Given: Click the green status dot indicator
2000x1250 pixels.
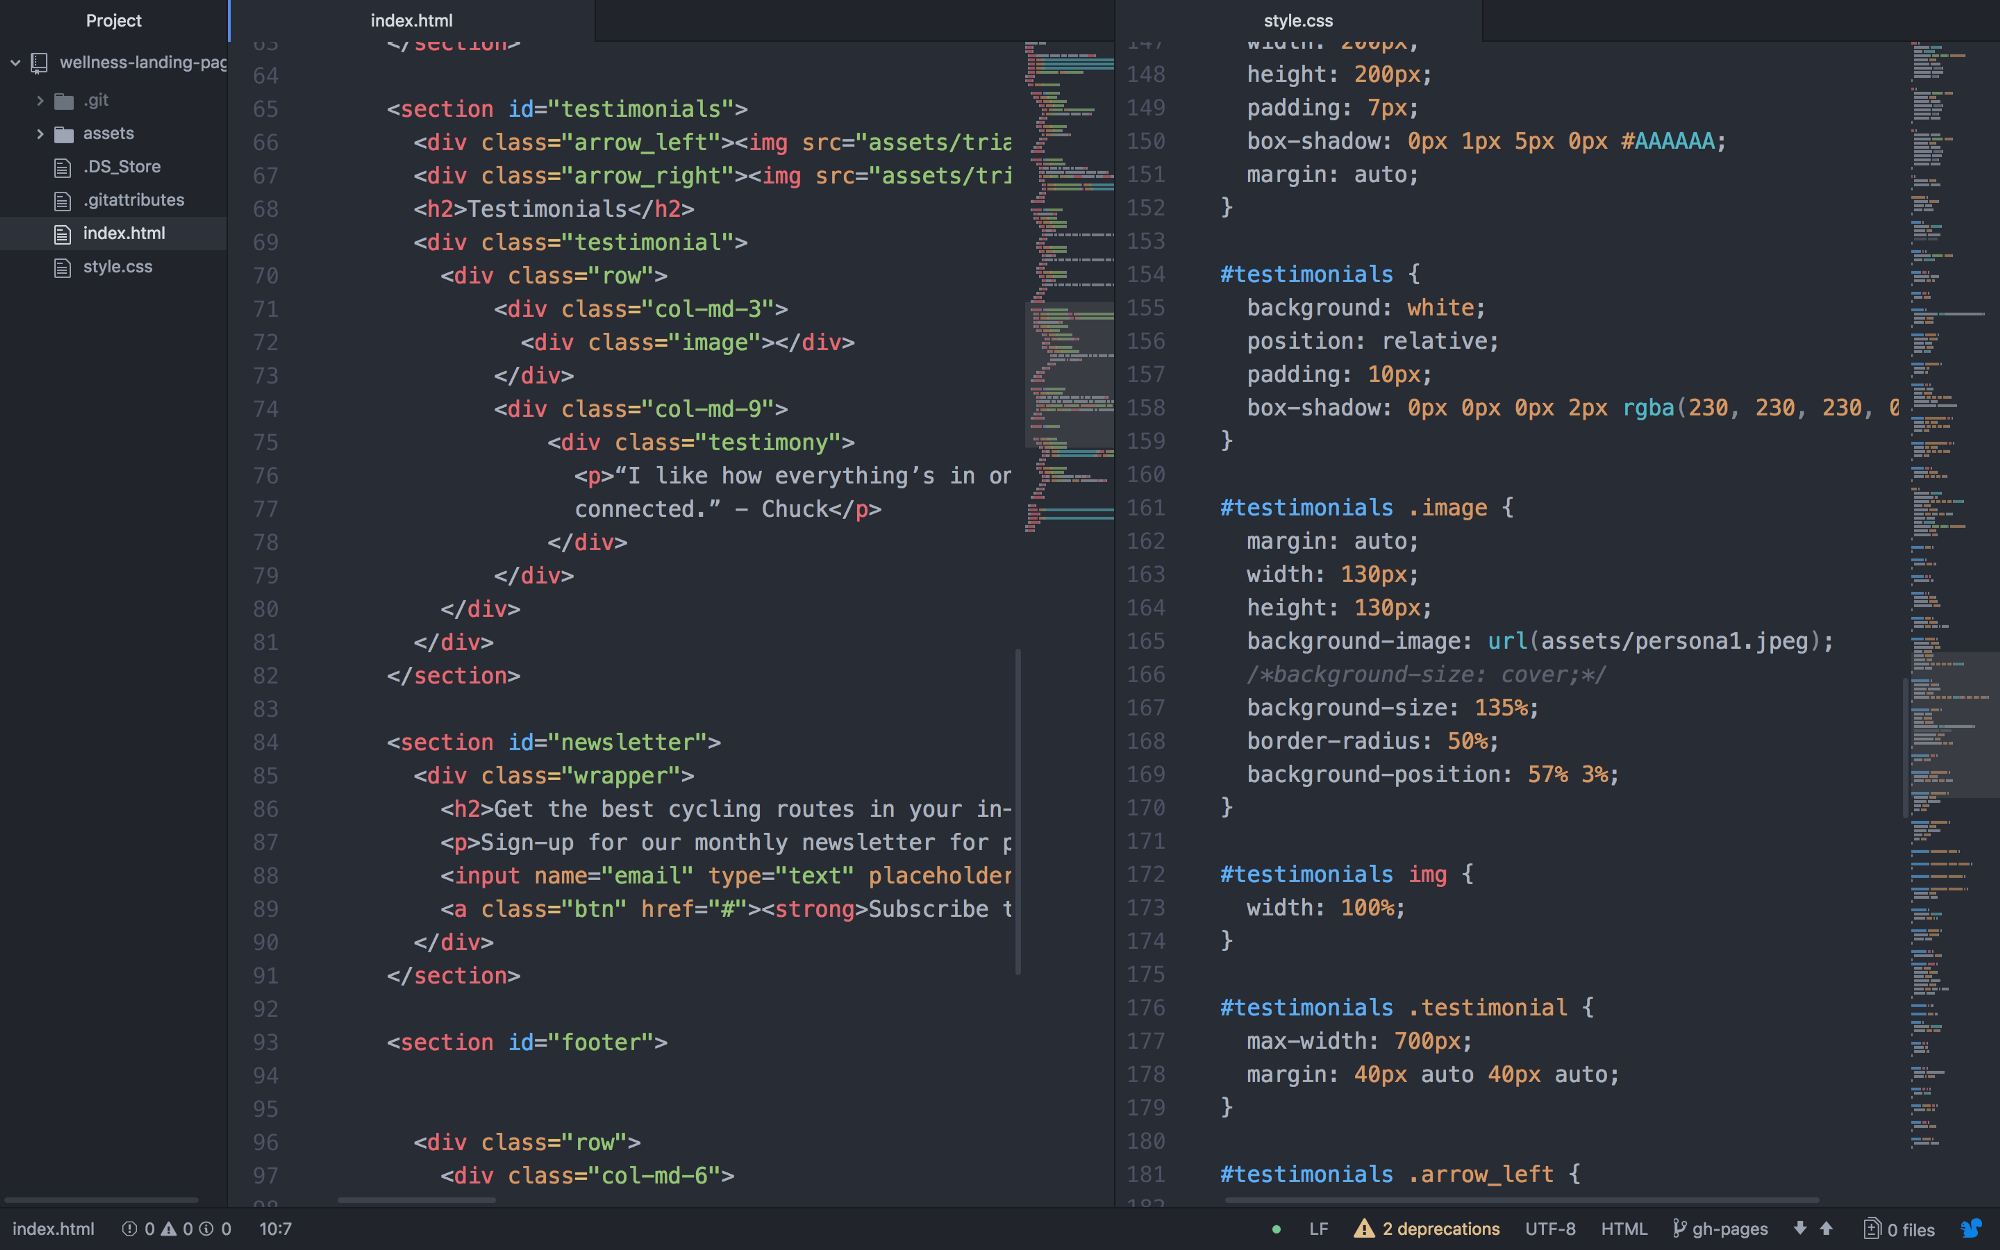Looking at the screenshot, I should [1276, 1229].
